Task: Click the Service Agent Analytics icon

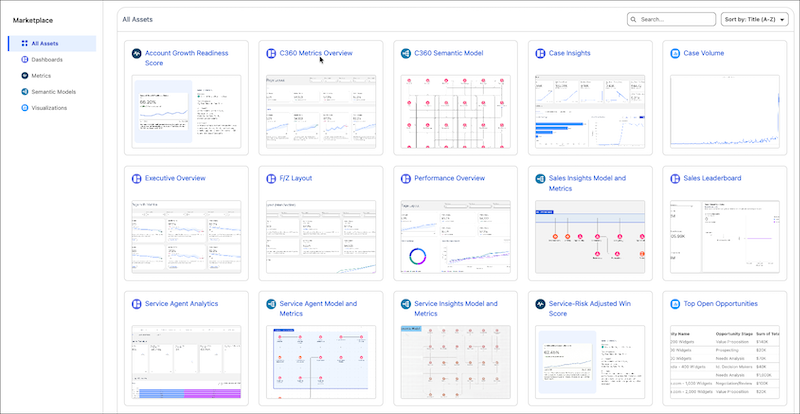Action: point(136,304)
